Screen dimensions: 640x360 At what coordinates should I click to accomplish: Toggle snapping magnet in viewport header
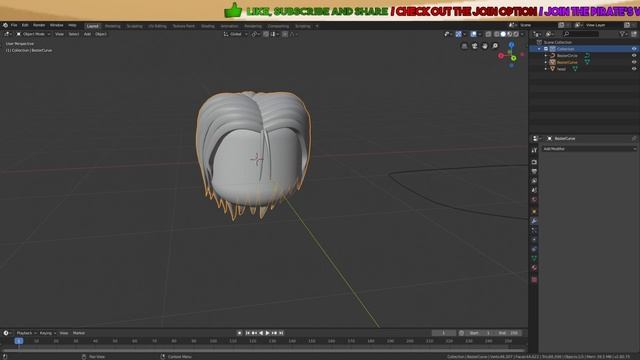coord(266,34)
